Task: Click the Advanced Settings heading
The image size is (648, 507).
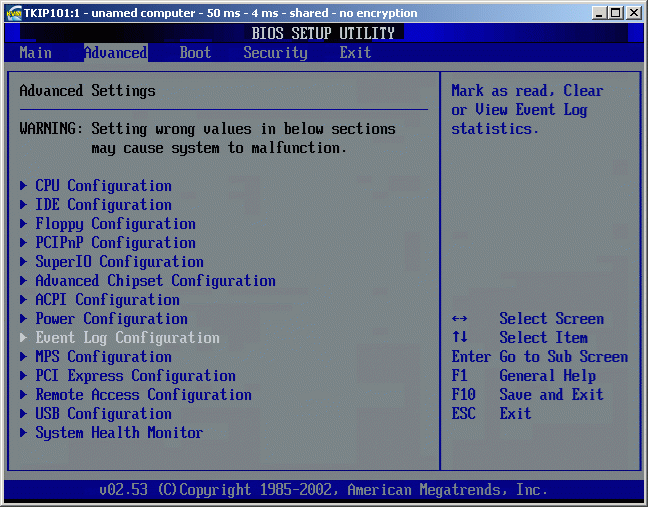Action: click(x=88, y=91)
